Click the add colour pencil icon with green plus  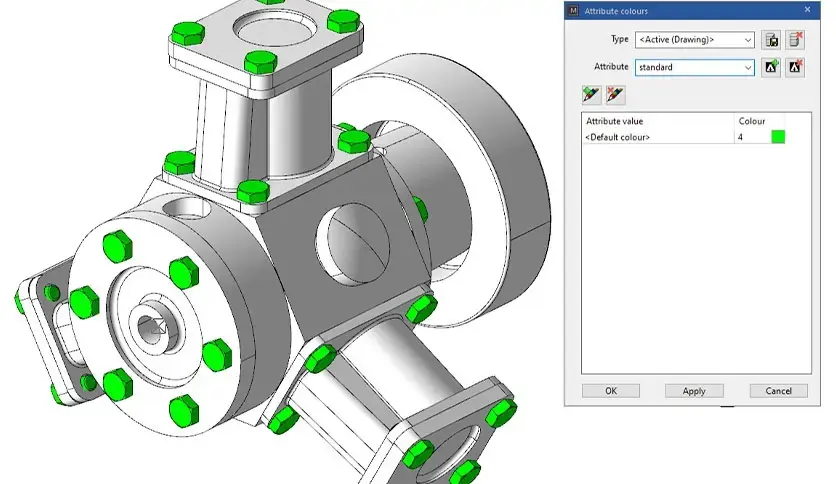coord(591,95)
